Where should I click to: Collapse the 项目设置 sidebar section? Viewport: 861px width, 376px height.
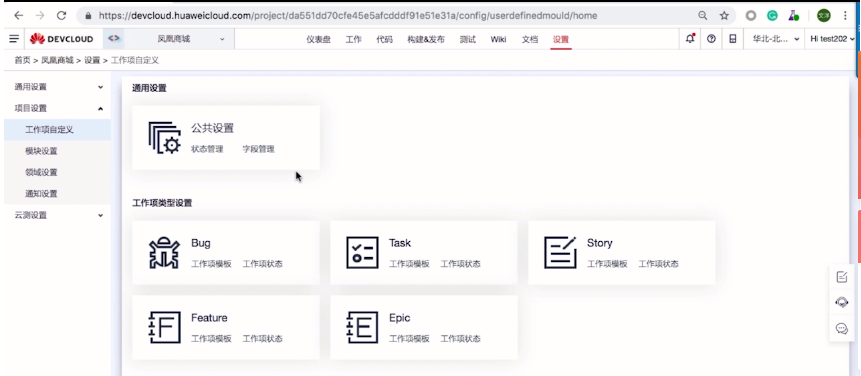(x=58, y=108)
